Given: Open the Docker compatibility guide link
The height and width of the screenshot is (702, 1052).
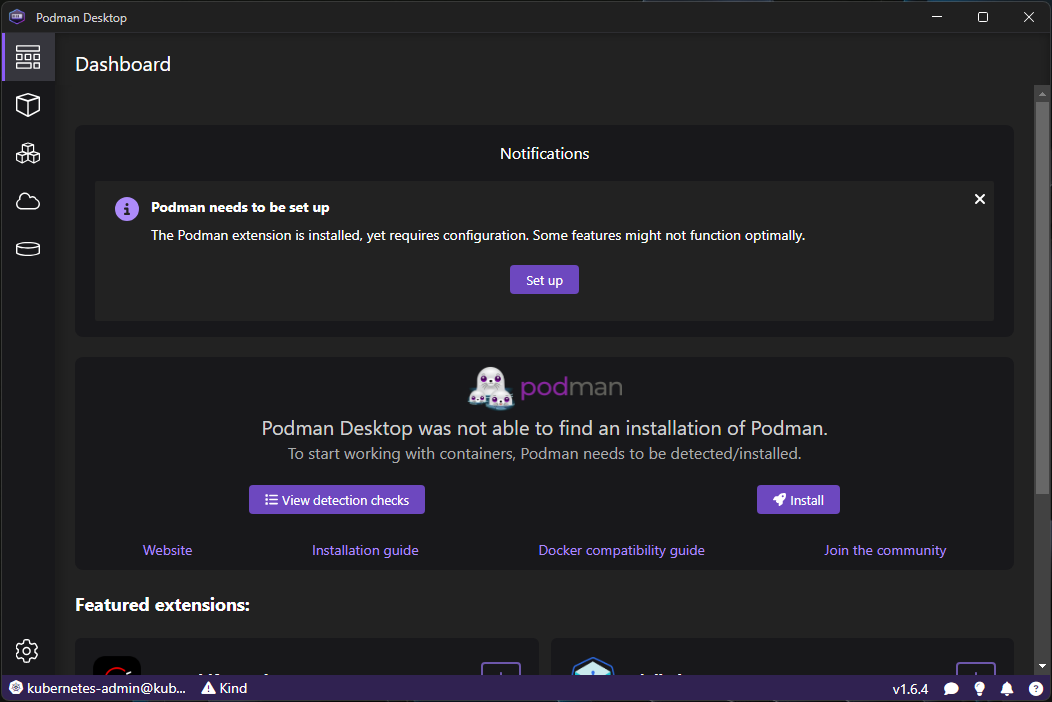Looking at the screenshot, I should [x=621, y=550].
